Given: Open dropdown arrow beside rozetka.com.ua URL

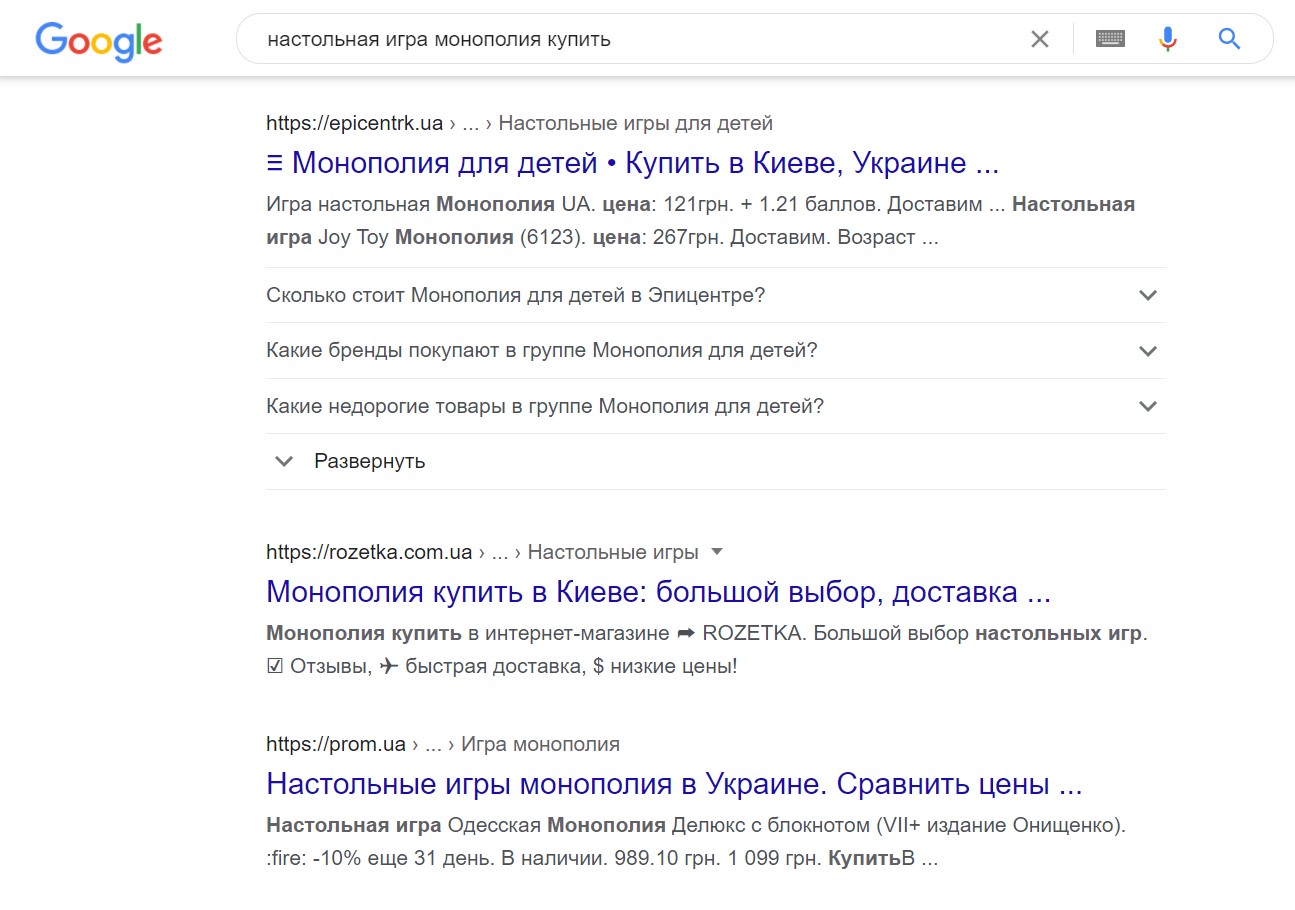Looking at the screenshot, I should click(716, 552).
